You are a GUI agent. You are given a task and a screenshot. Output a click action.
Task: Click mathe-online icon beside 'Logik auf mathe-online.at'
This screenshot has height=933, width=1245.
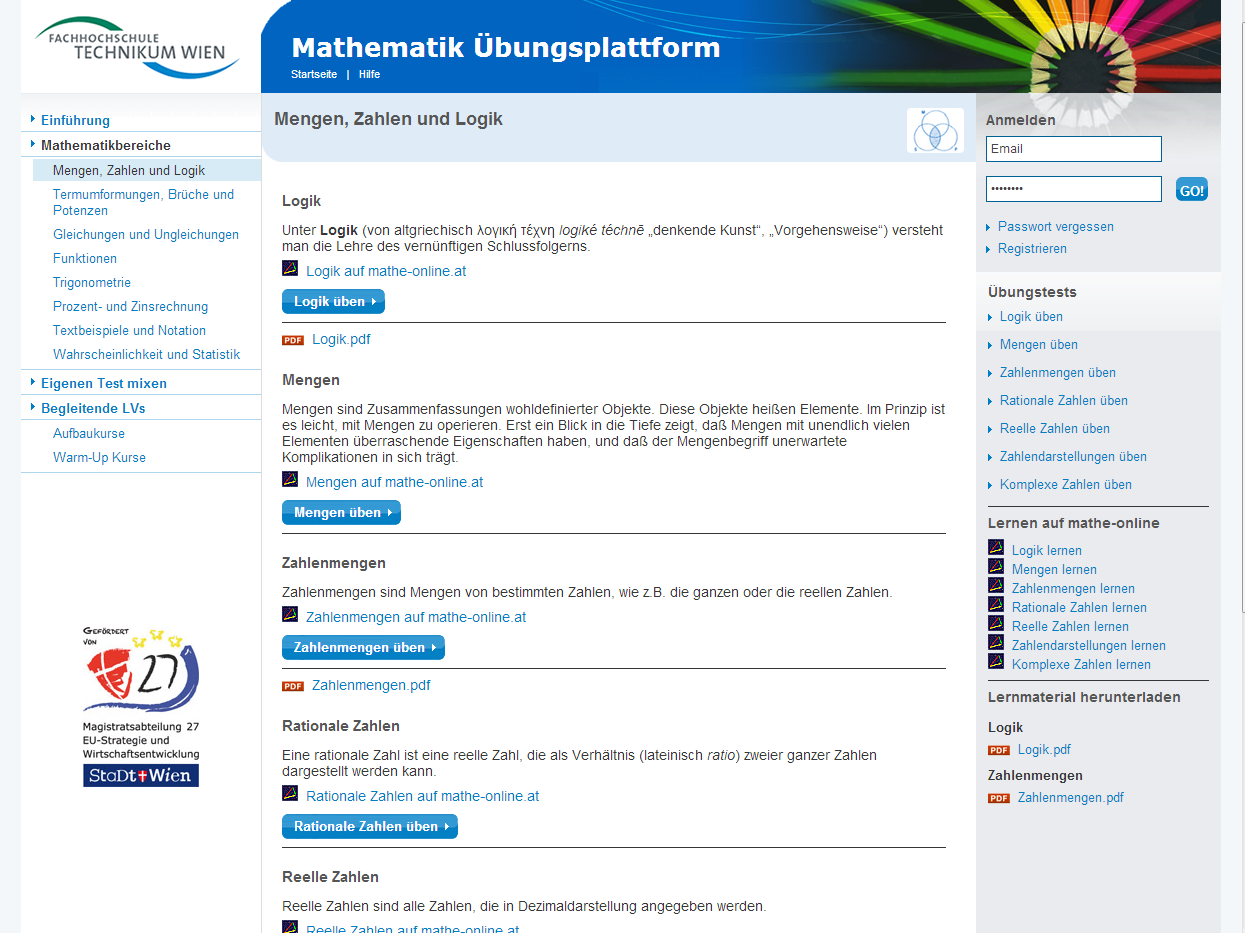click(x=290, y=268)
